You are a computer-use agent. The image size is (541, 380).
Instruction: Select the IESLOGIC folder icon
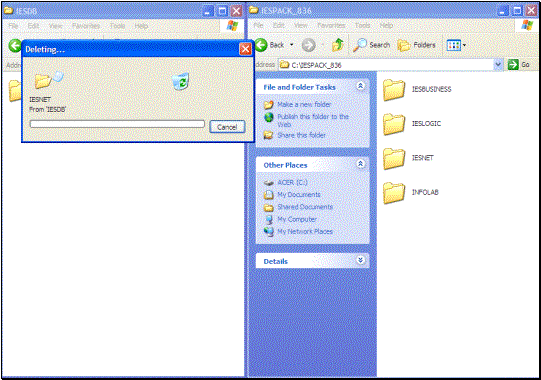pyautogui.click(x=394, y=124)
